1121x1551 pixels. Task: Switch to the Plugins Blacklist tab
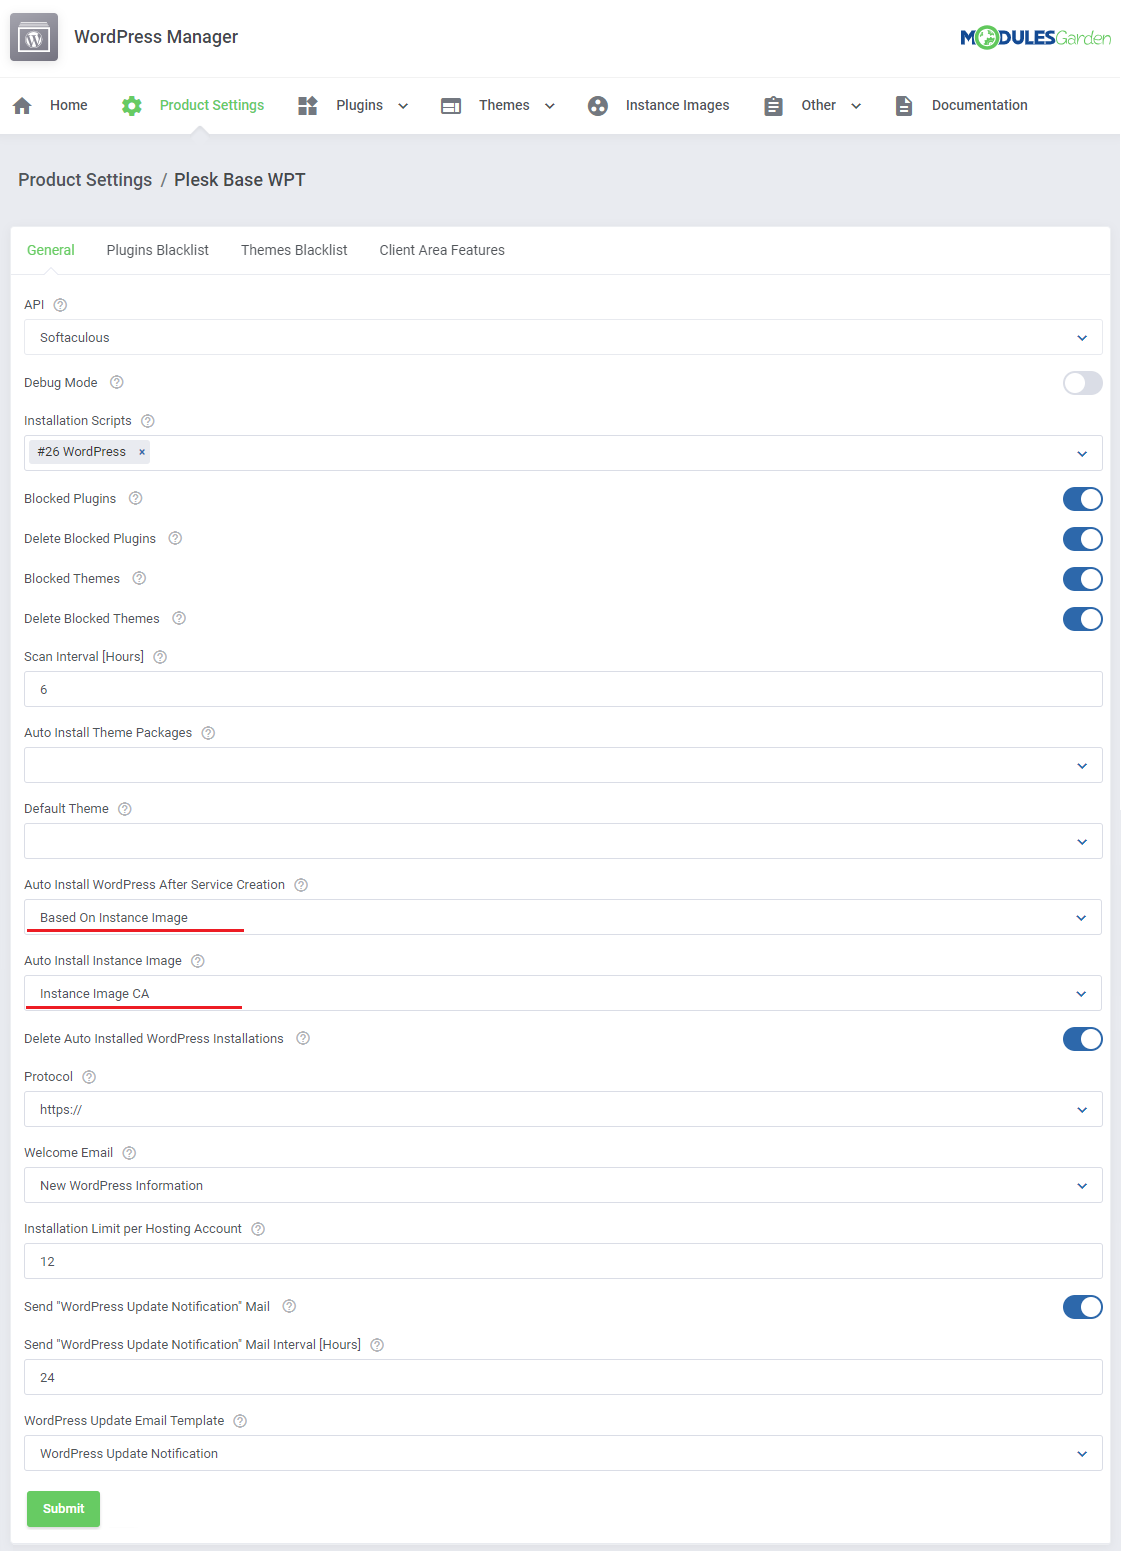tap(158, 250)
